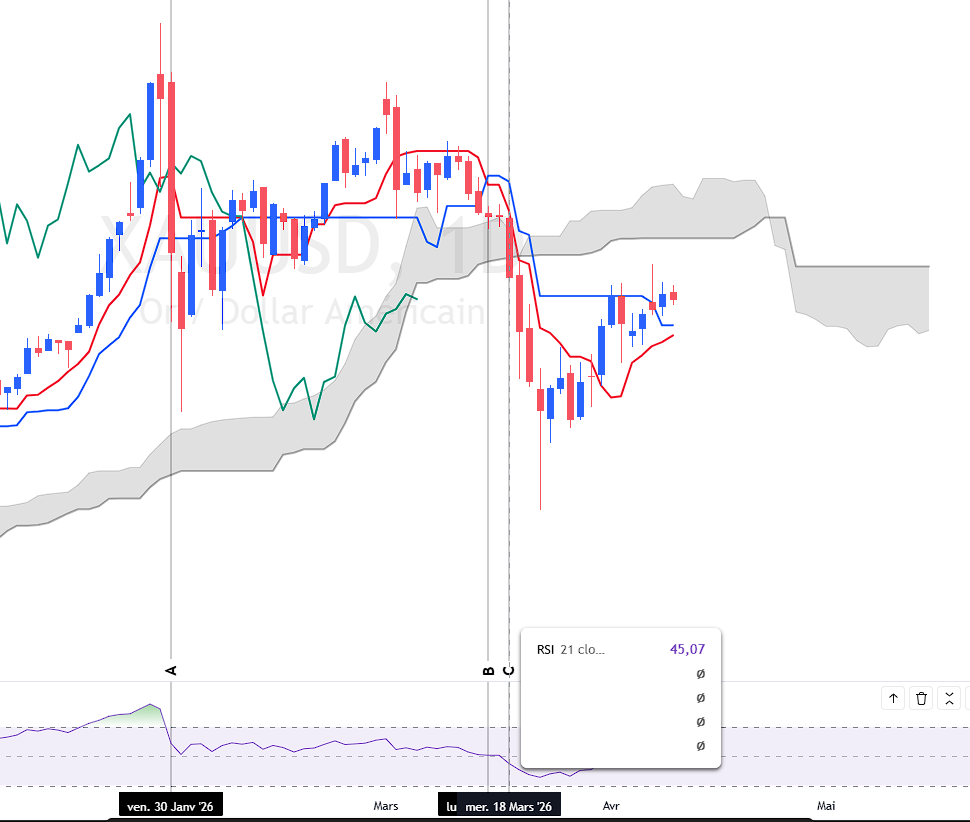Select the vertical line labeled A

[171, 371]
